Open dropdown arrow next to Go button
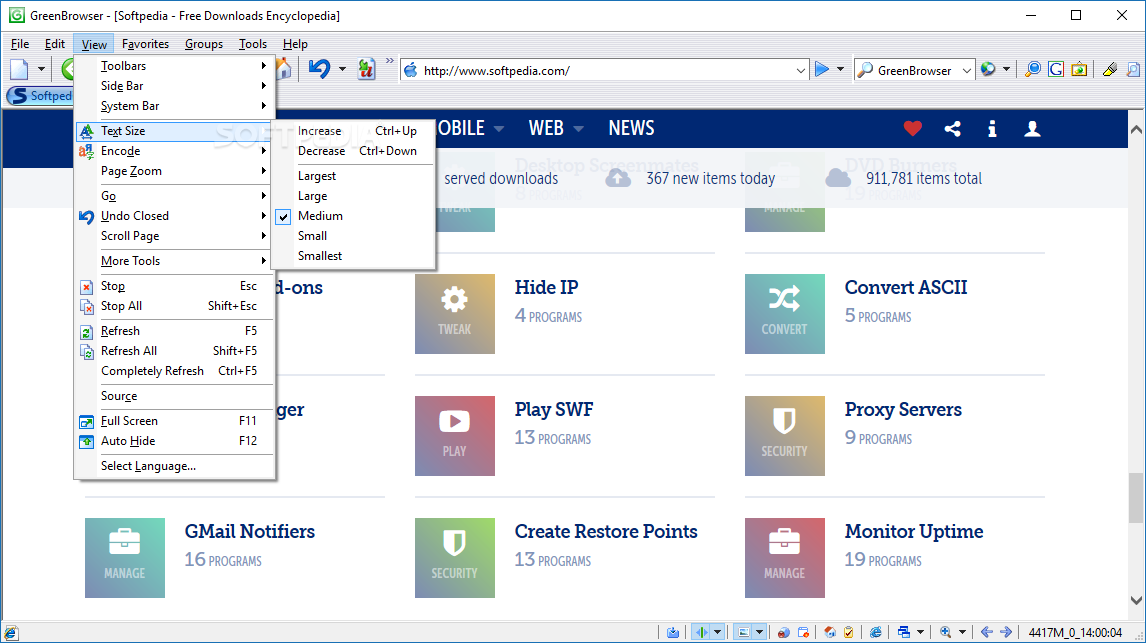The height and width of the screenshot is (643, 1146). (x=840, y=69)
